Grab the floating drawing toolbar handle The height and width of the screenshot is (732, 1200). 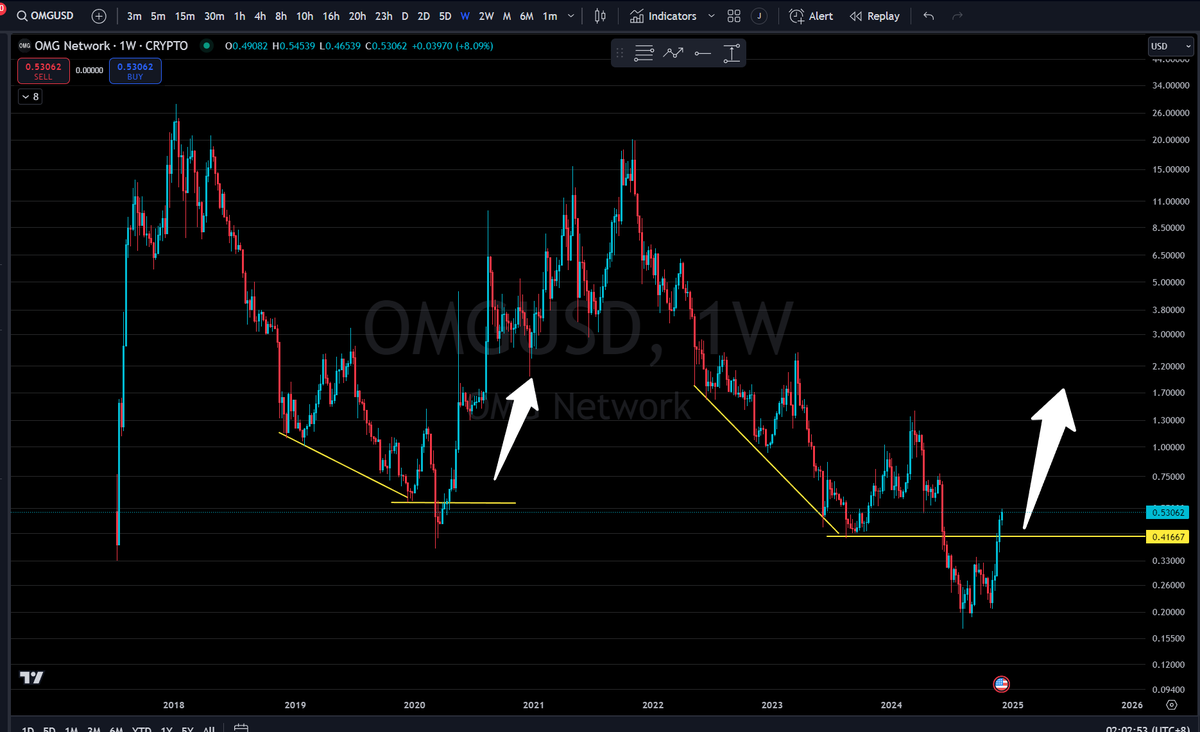tap(621, 53)
